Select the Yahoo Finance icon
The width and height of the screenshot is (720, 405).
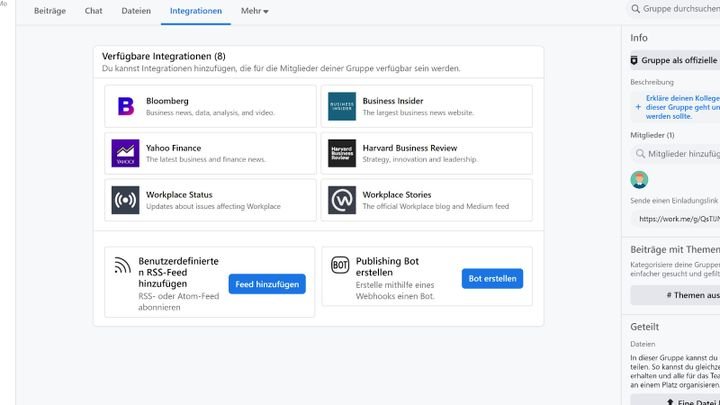coord(125,153)
